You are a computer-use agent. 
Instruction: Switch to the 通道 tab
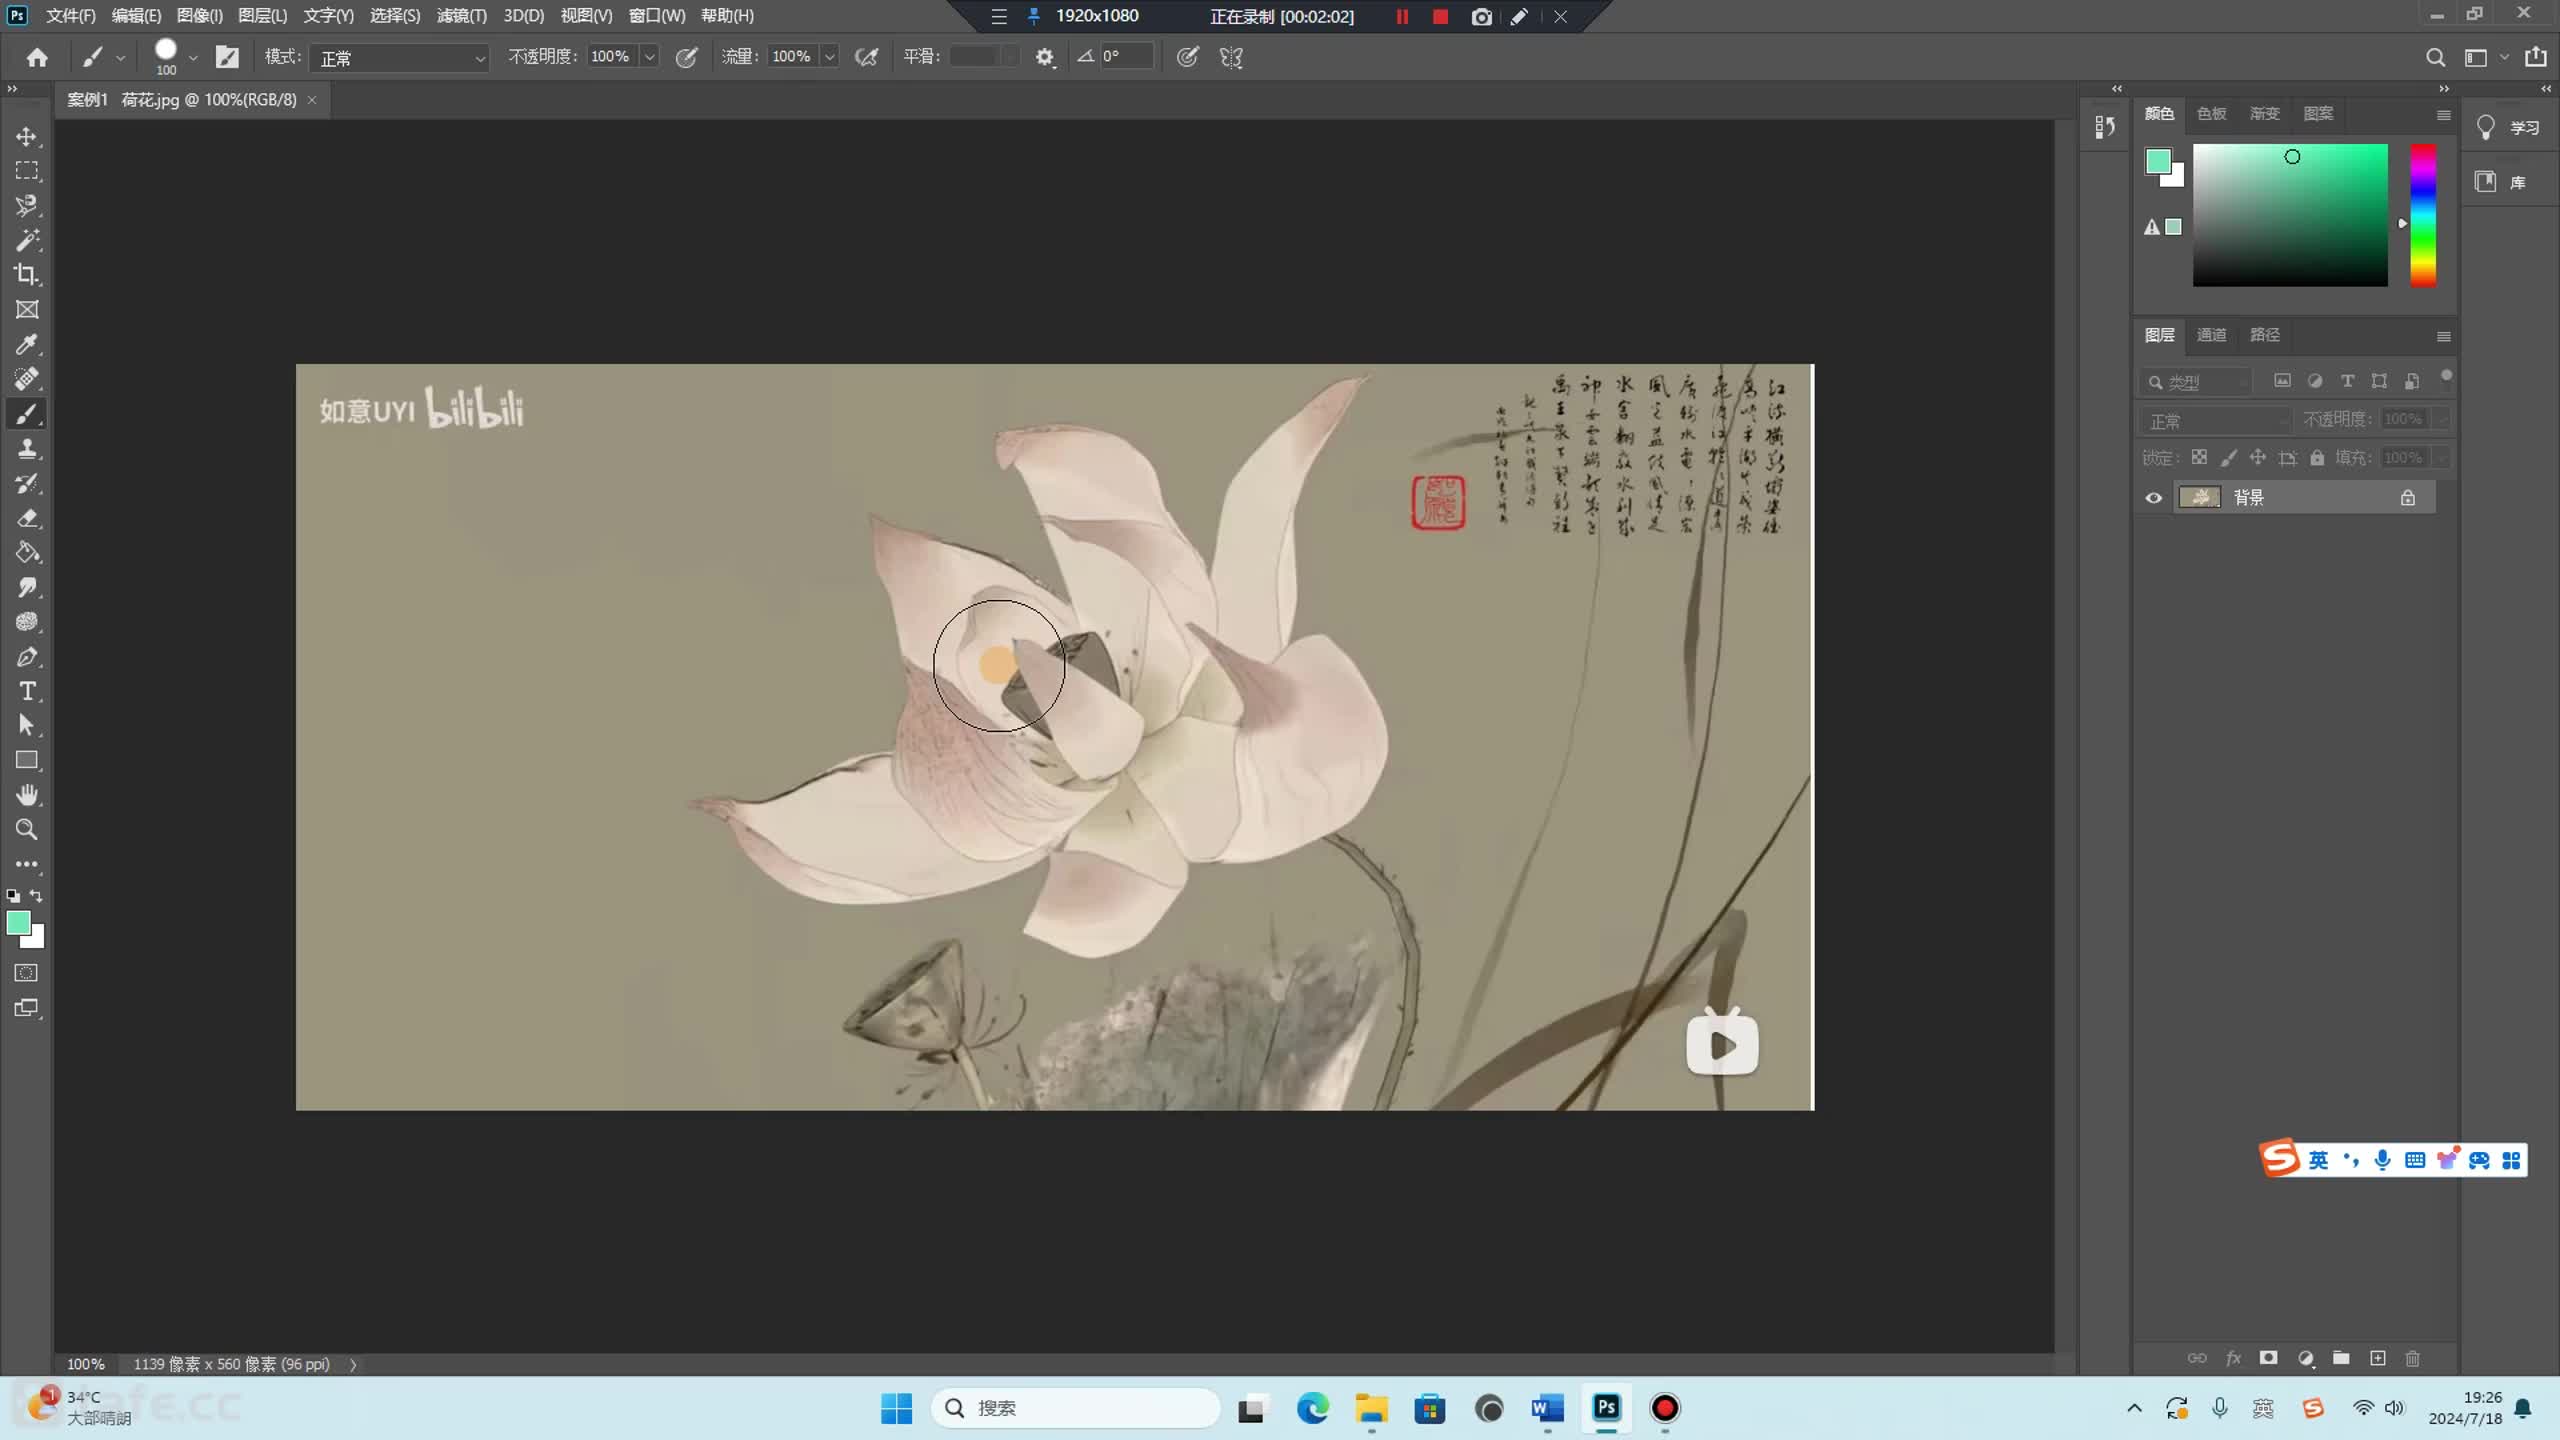point(2211,335)
